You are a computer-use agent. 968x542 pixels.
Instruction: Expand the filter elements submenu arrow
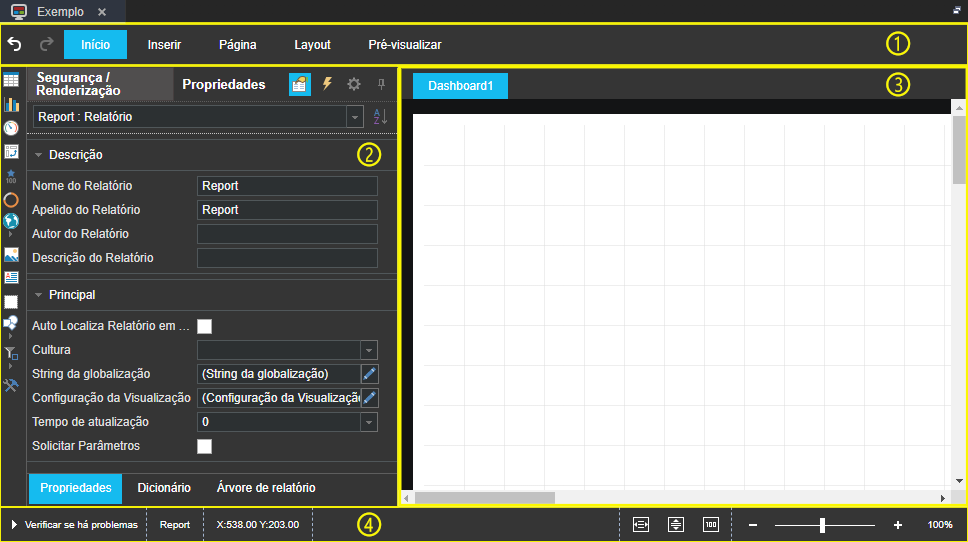tap(10, 367)
